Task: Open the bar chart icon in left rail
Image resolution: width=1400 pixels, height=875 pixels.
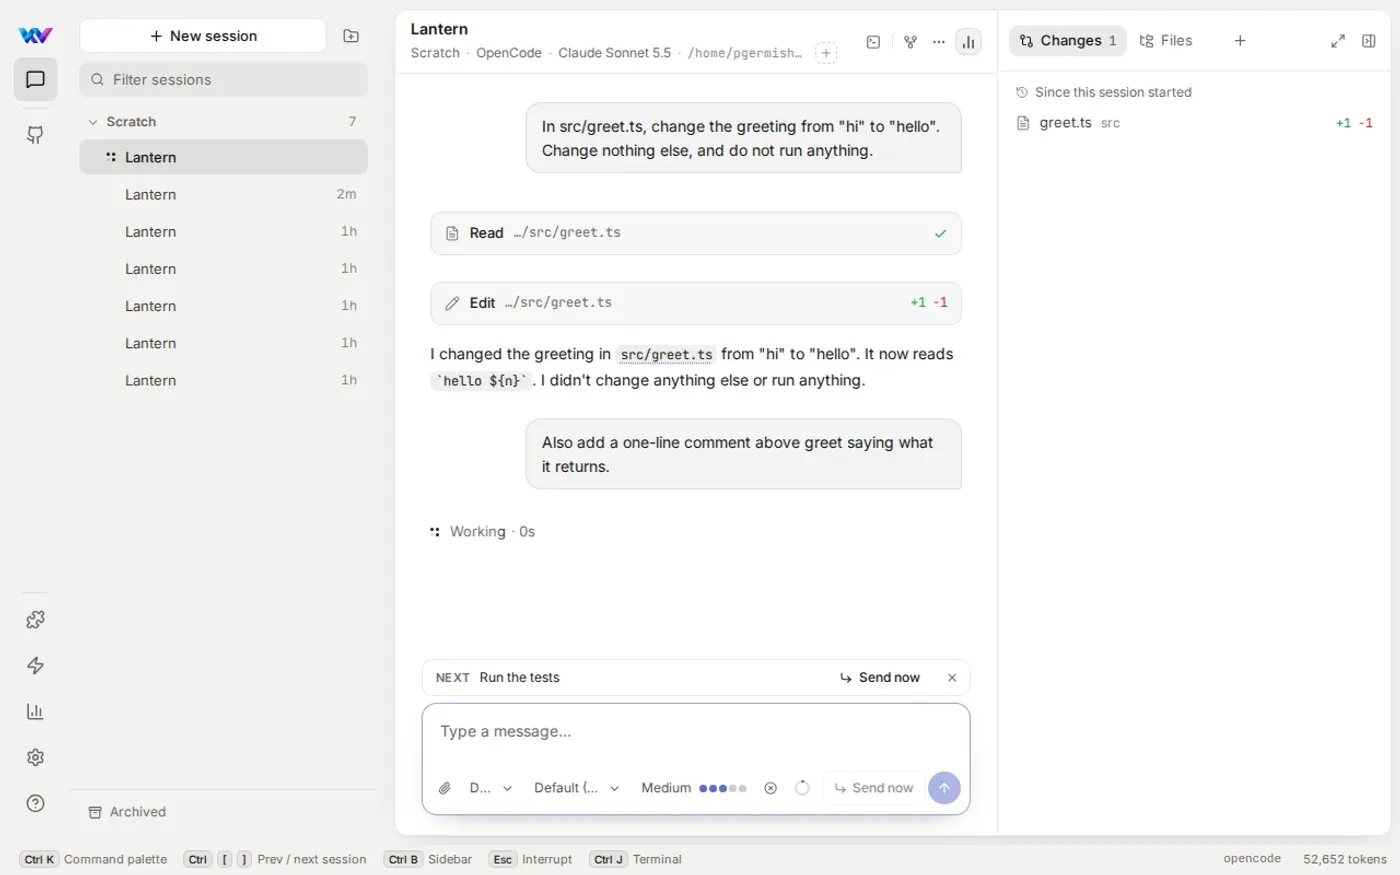Action: [x=35, y=712]
